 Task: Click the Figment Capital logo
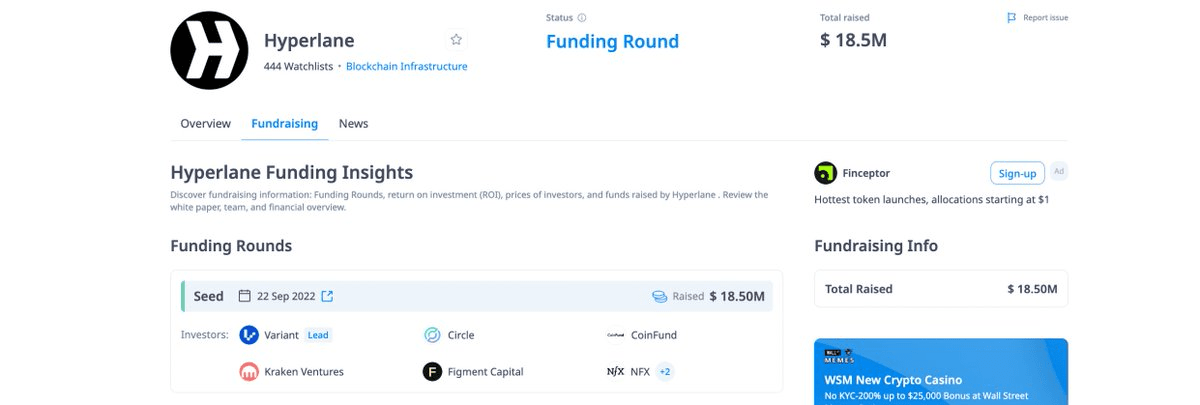tap(432, 371)
